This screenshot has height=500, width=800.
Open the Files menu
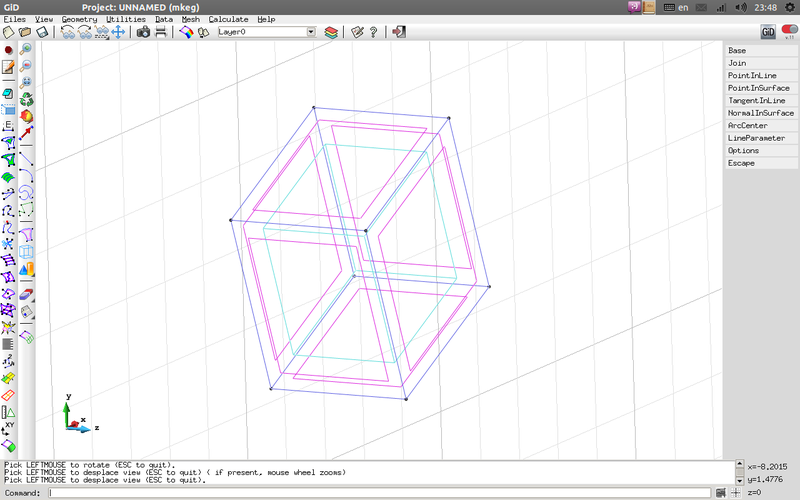15,19
